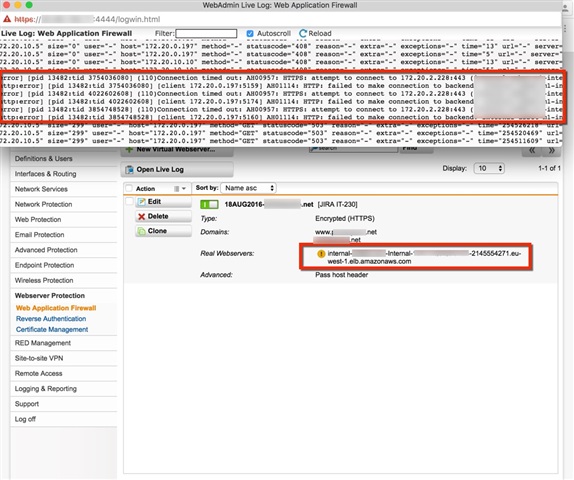
Task: Open Interfaces & Routing menu
Action: click(x=45, y=174)
